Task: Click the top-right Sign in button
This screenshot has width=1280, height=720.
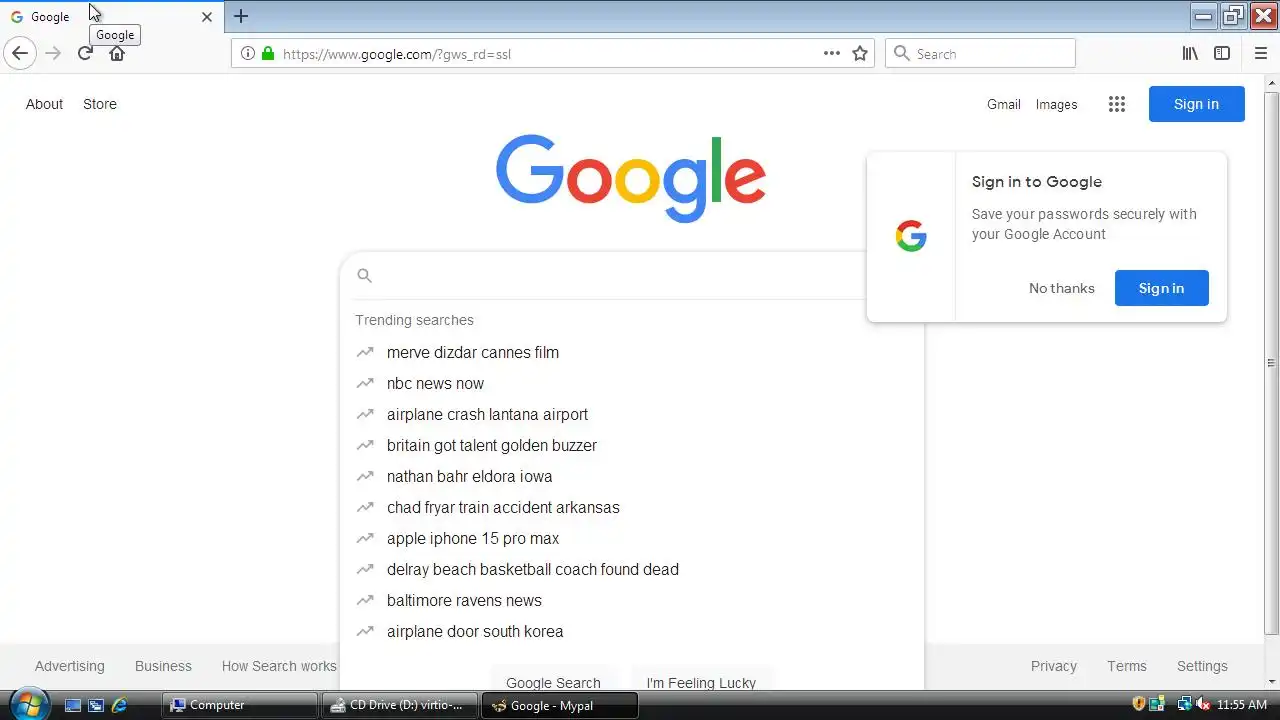Action: [1196, 104]
